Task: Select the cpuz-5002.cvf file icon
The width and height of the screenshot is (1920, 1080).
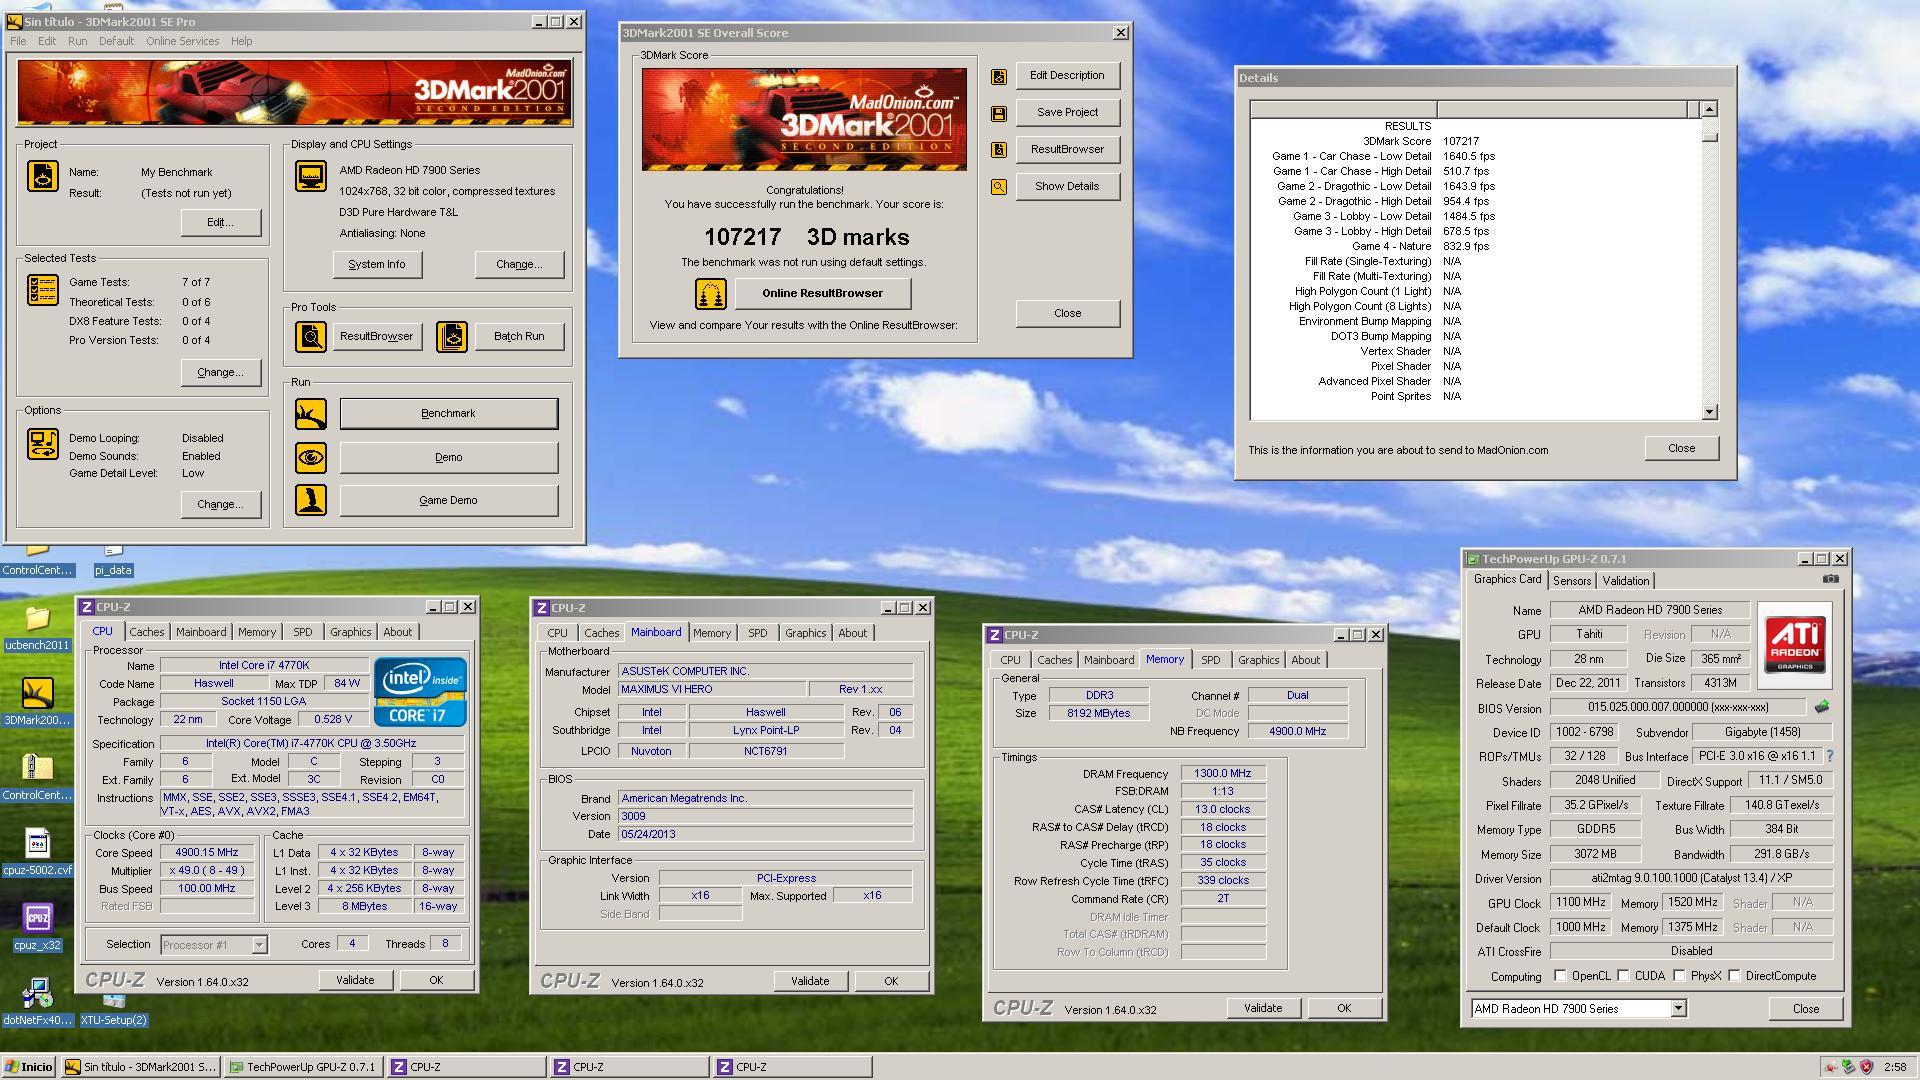Action: 37,852
